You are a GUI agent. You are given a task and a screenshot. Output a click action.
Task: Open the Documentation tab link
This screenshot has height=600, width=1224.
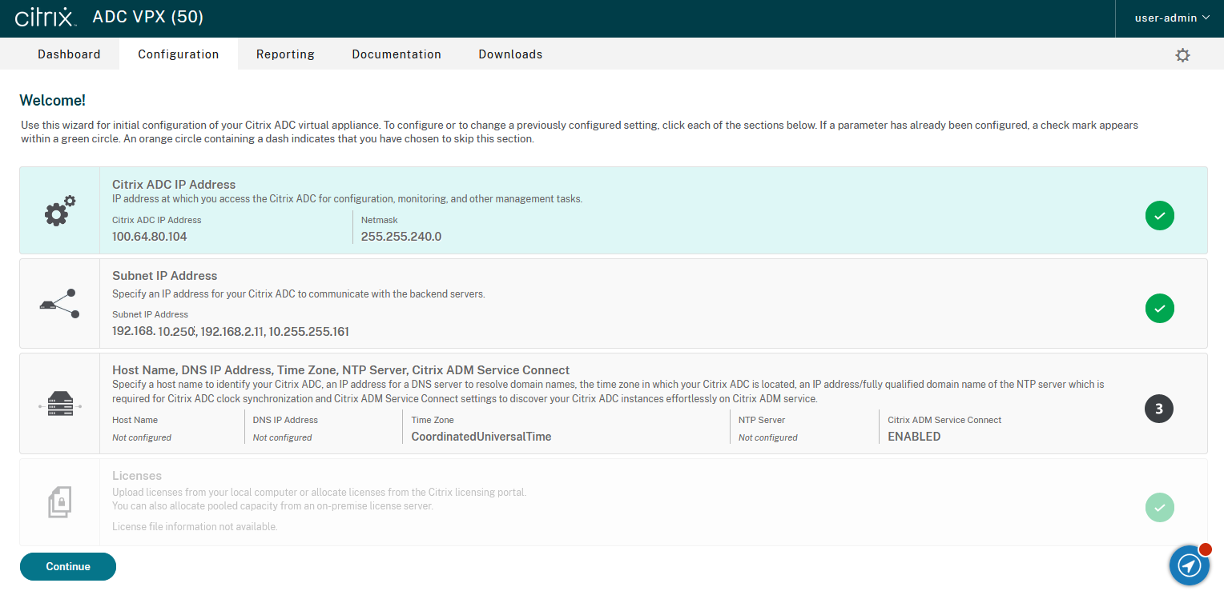pos(396,54)
